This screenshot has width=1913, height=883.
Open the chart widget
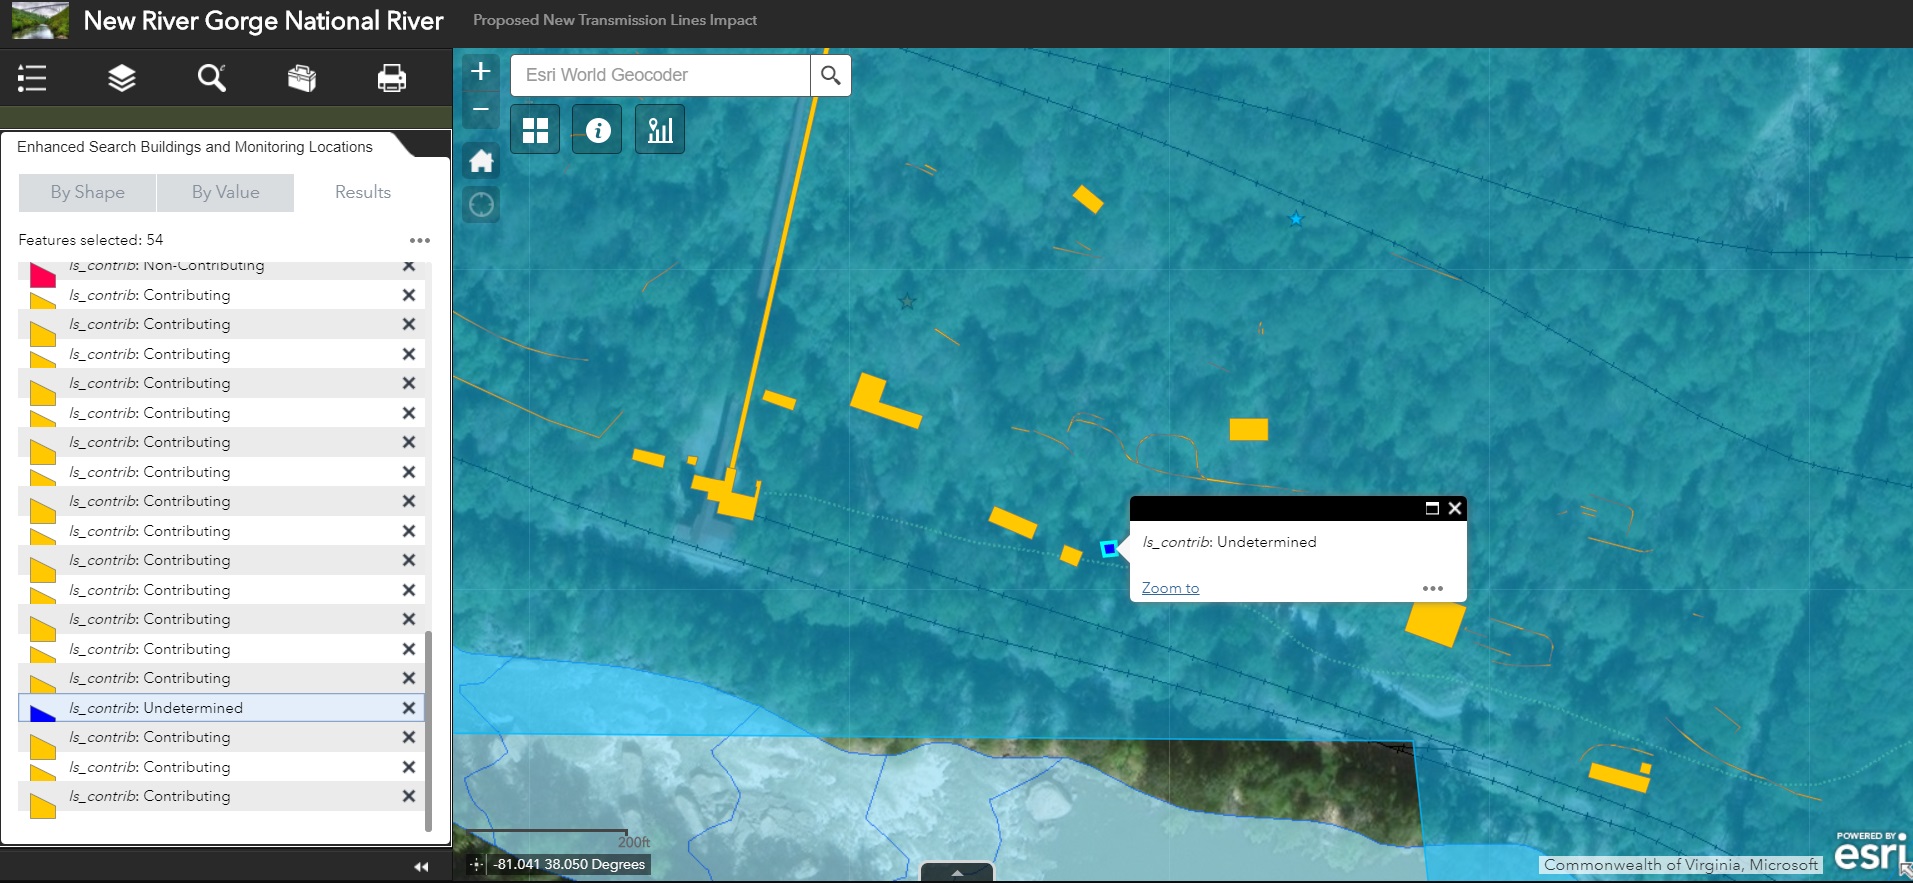tap(660, 130)
